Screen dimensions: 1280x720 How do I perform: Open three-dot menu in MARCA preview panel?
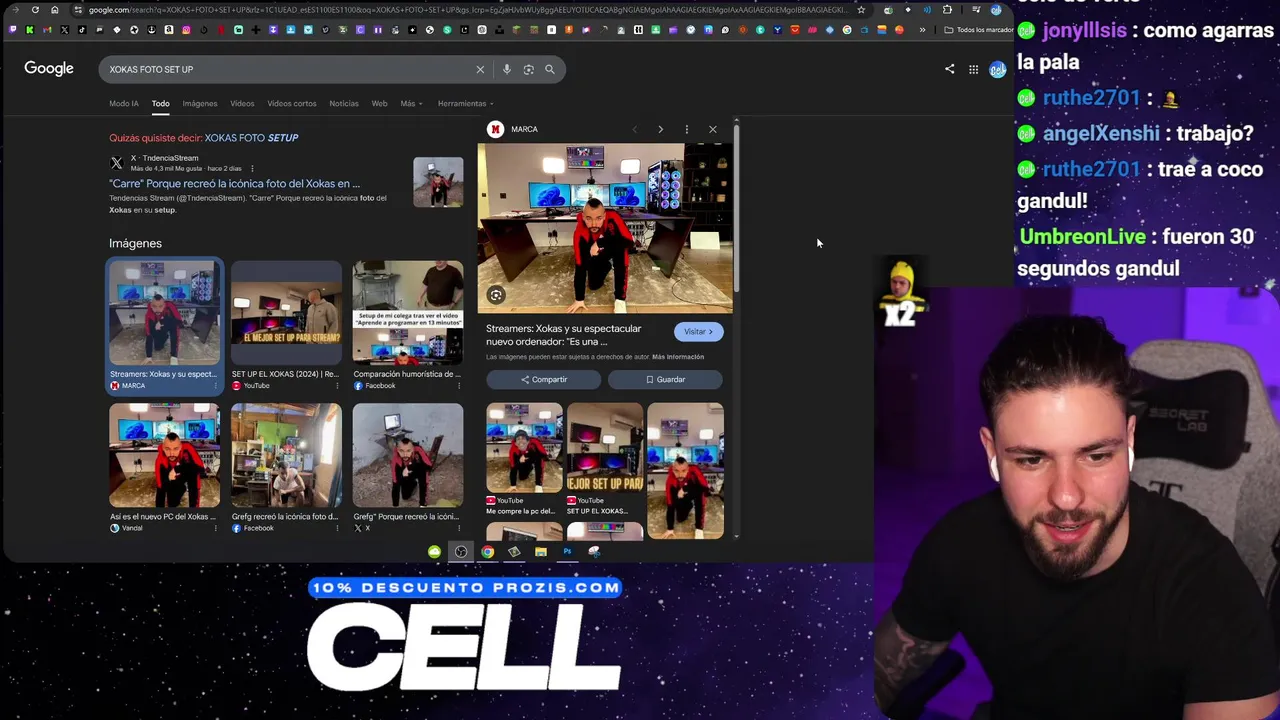686,129
